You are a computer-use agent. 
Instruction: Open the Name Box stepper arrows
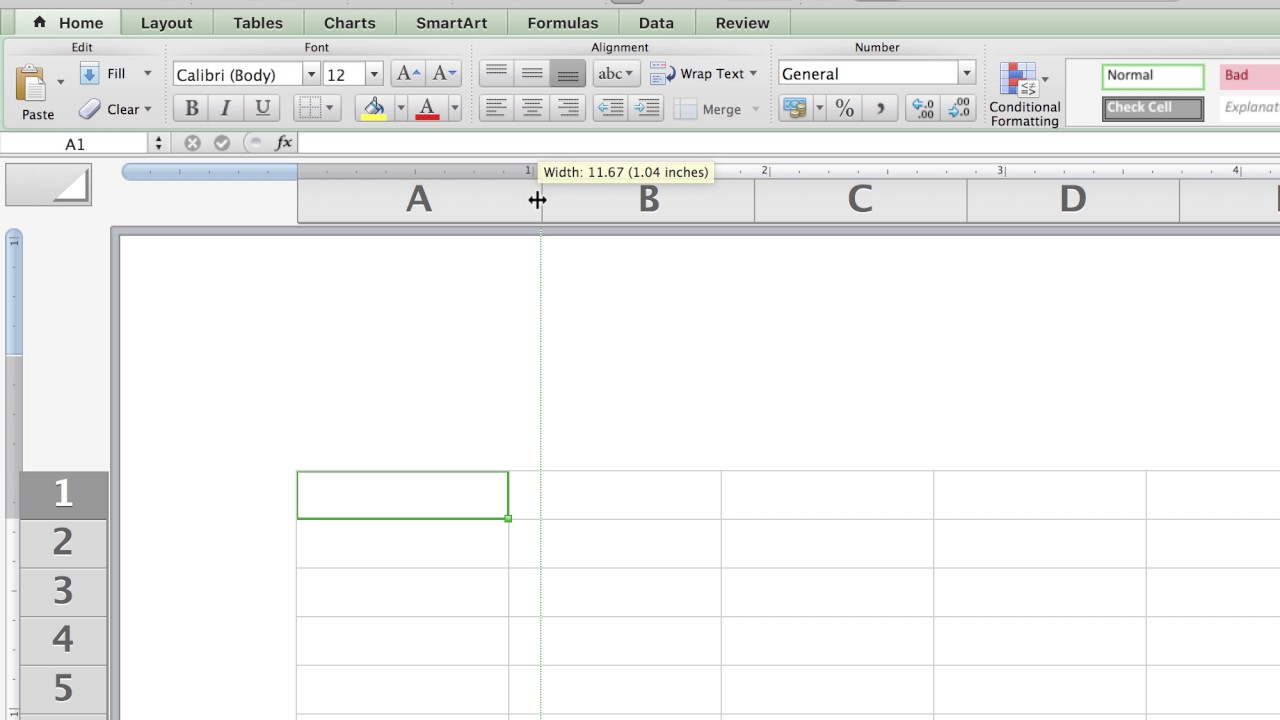click(159, 144)
